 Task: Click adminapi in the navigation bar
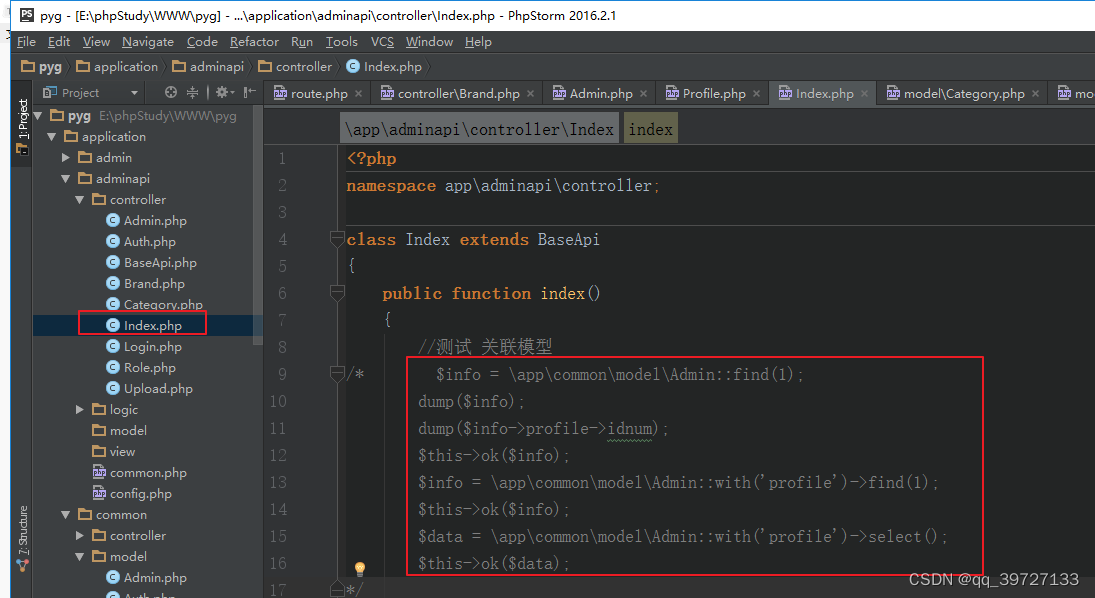point(208,66)
